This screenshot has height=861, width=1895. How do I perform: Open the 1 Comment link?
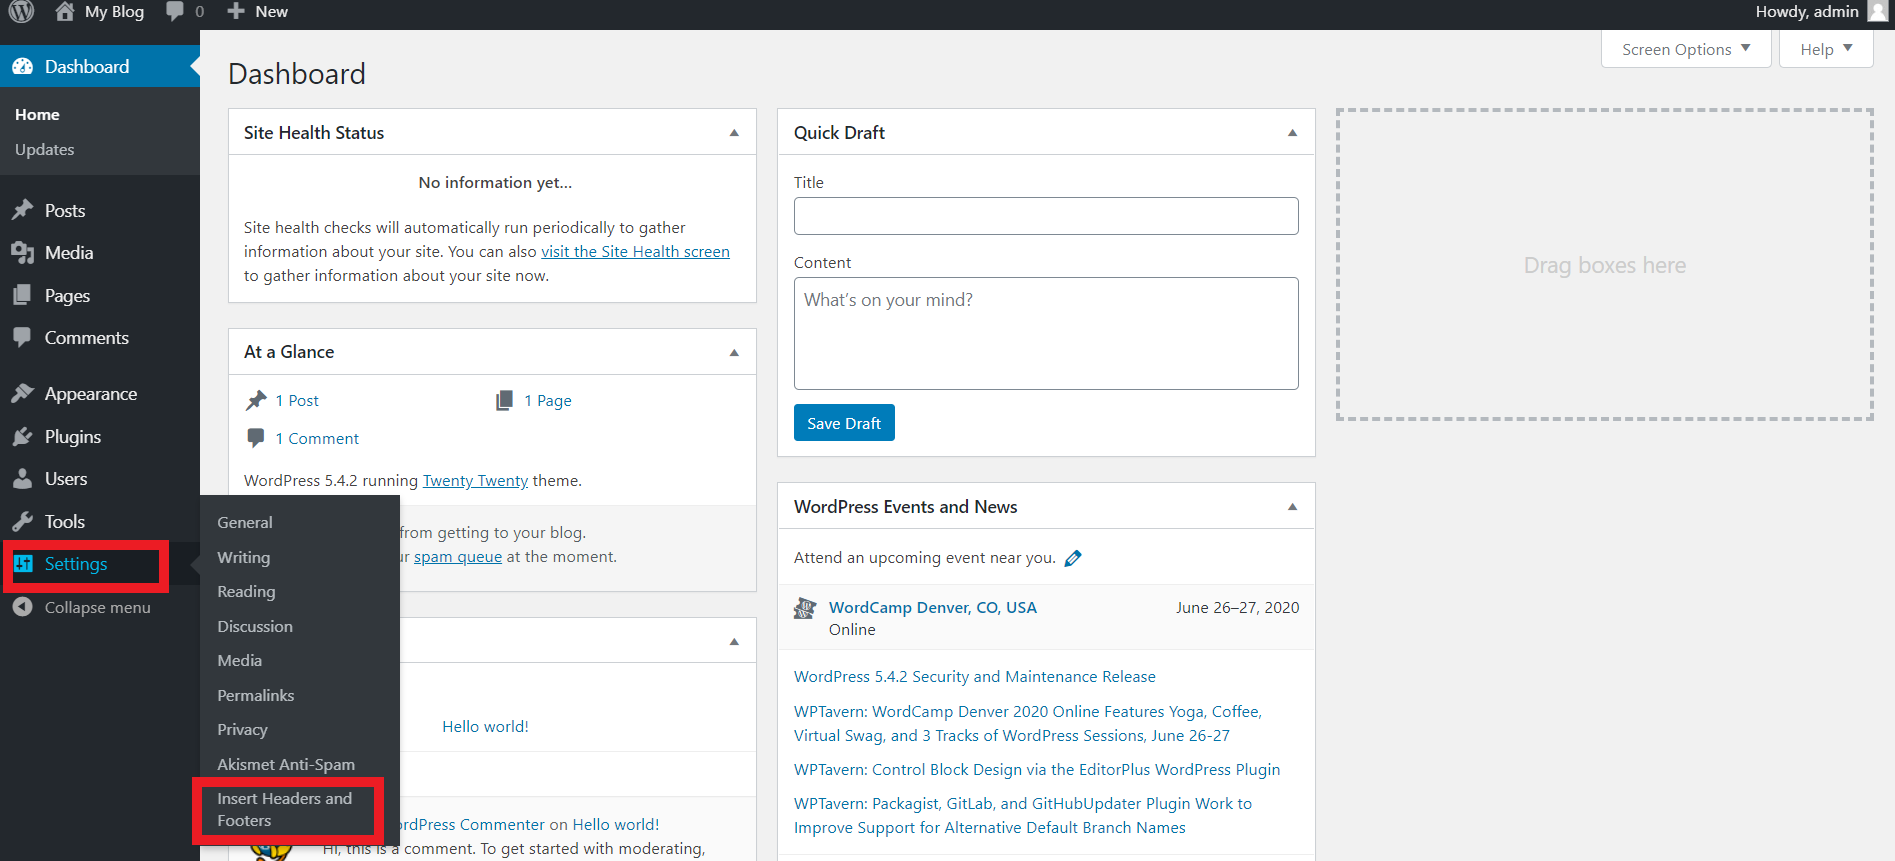pos(317,439)
